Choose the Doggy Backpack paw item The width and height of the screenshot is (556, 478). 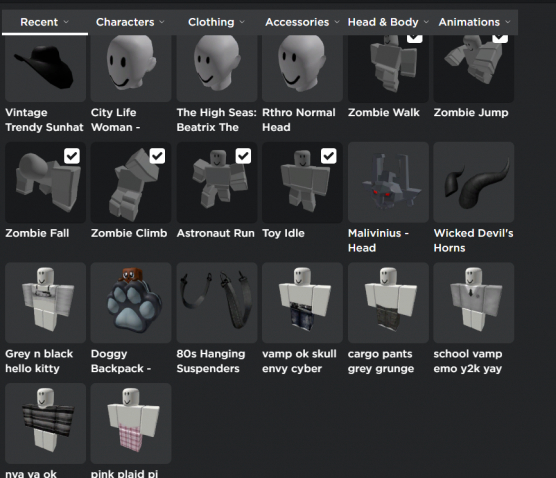pyautogui.click(x=131, y=302)
